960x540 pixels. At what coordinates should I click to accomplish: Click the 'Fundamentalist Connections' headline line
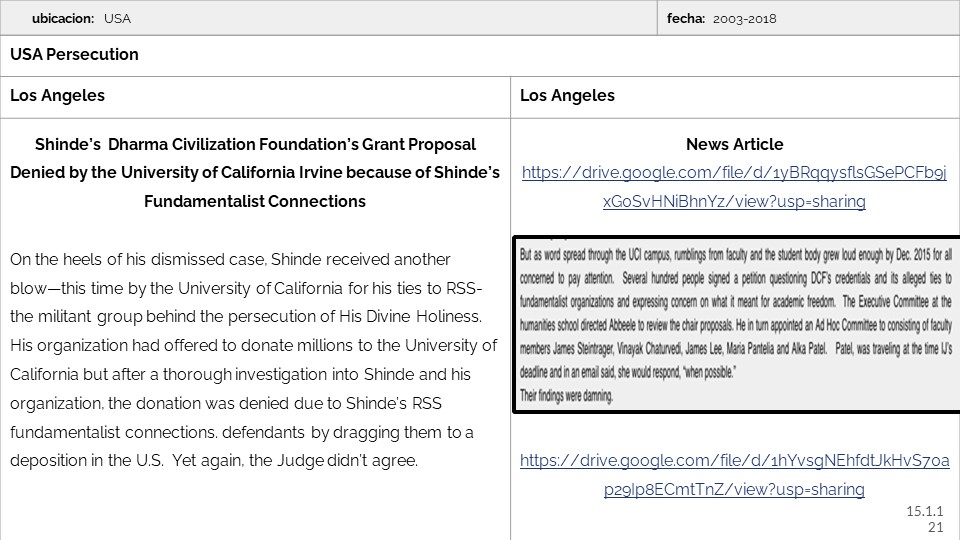pyautogui.click(x=255, y=202)
